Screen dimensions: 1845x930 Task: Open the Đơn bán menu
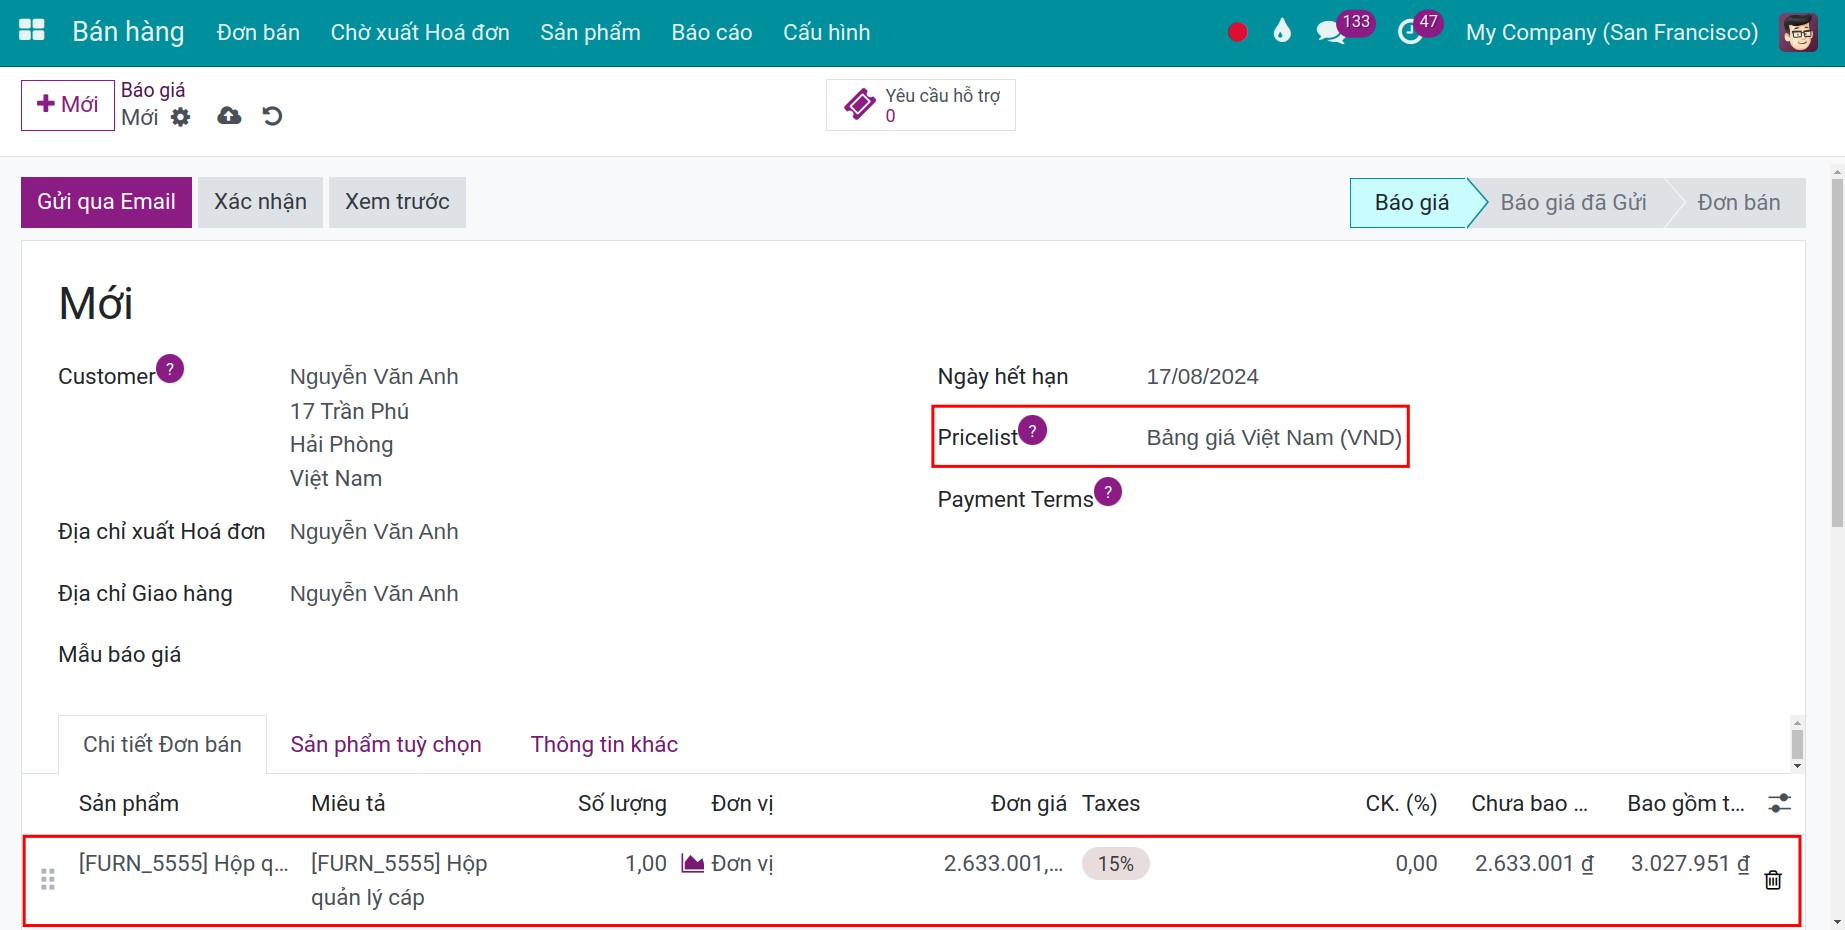click(258, 32)
